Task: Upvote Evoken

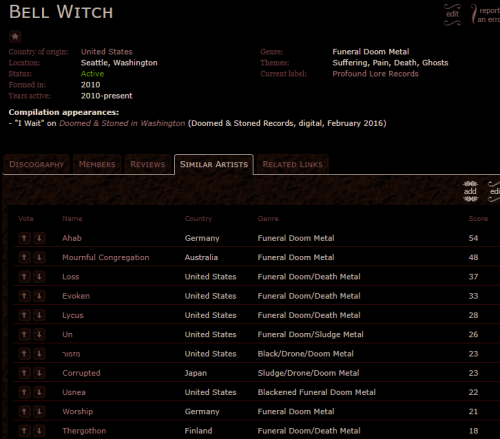Action: pos(24,296)
